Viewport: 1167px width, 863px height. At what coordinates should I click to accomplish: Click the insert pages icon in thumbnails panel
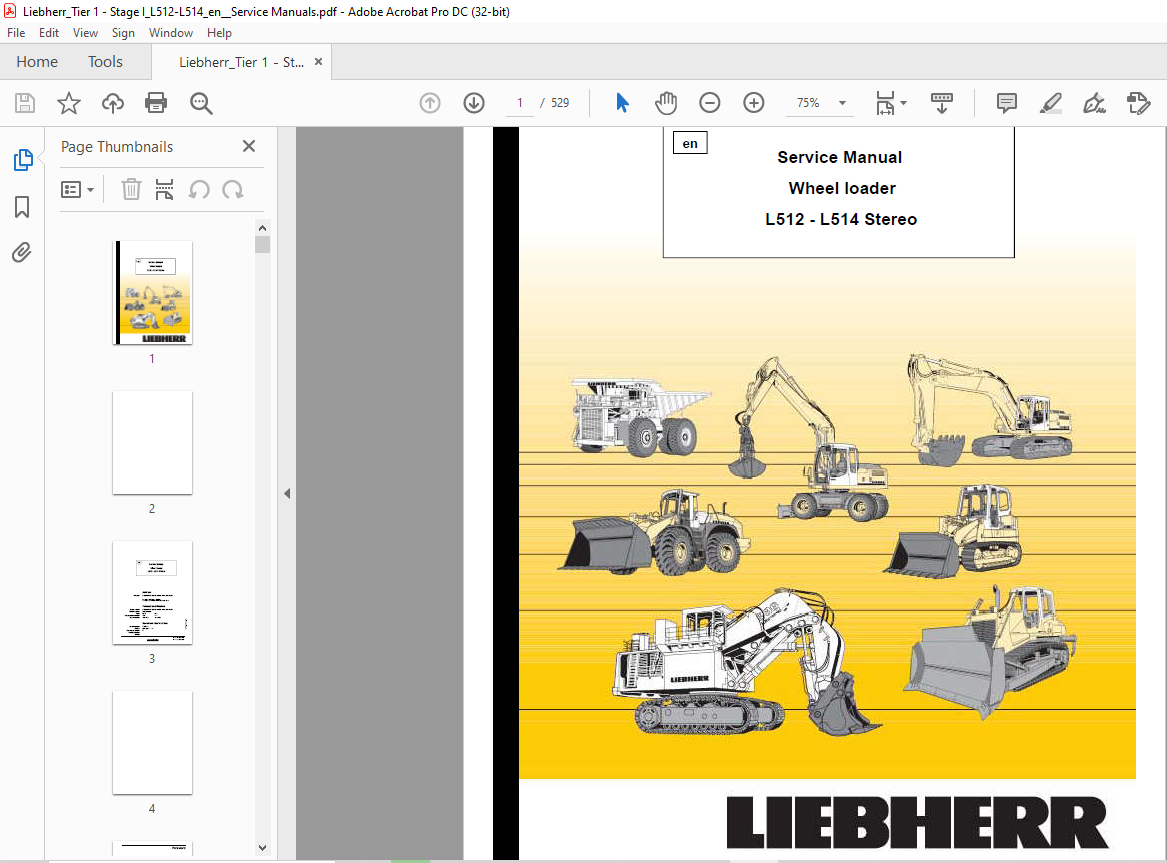(164, 190)
